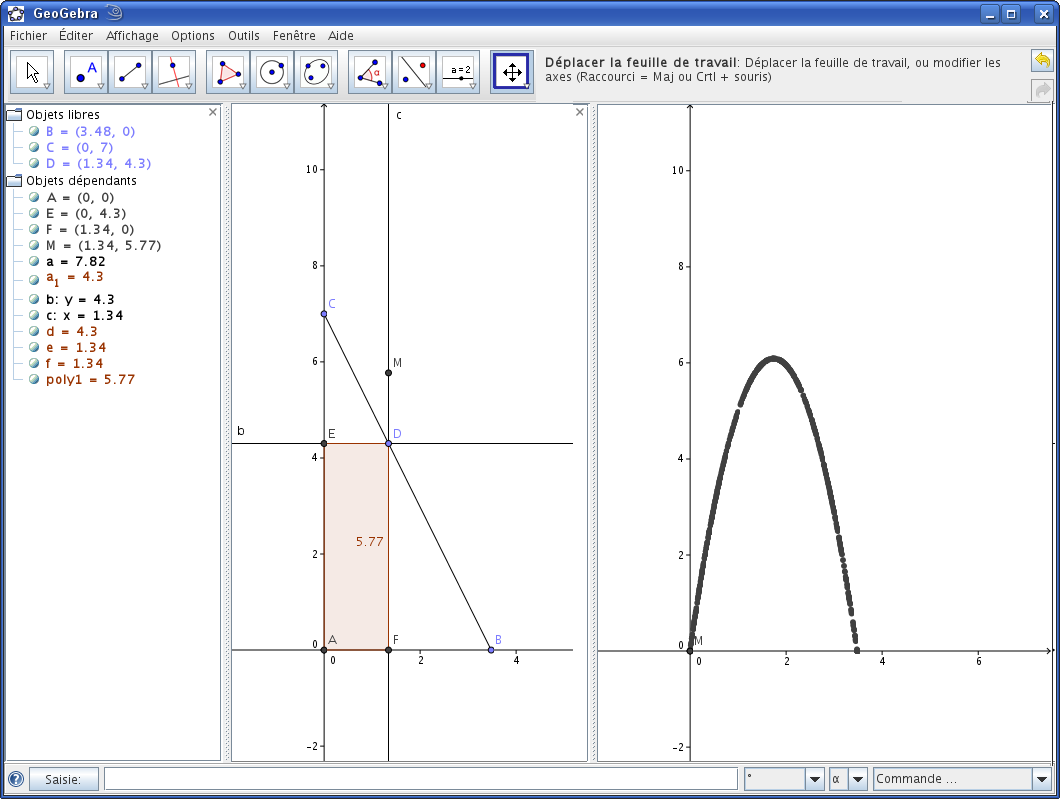Select the Move drawing pad tool
Screen dimensions: 1060x799
[x=512, y=72]
